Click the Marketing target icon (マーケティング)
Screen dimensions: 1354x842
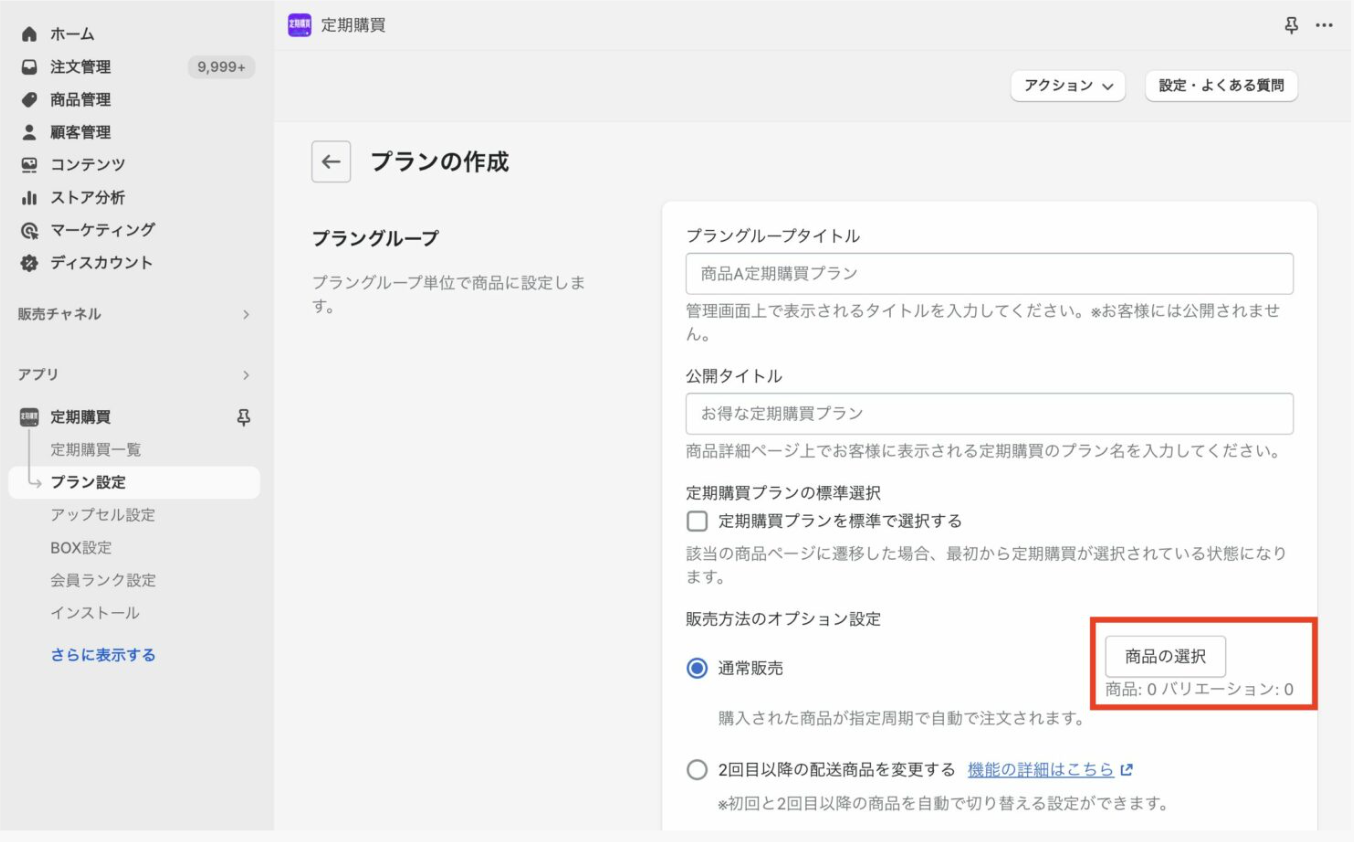coord(29,230)
